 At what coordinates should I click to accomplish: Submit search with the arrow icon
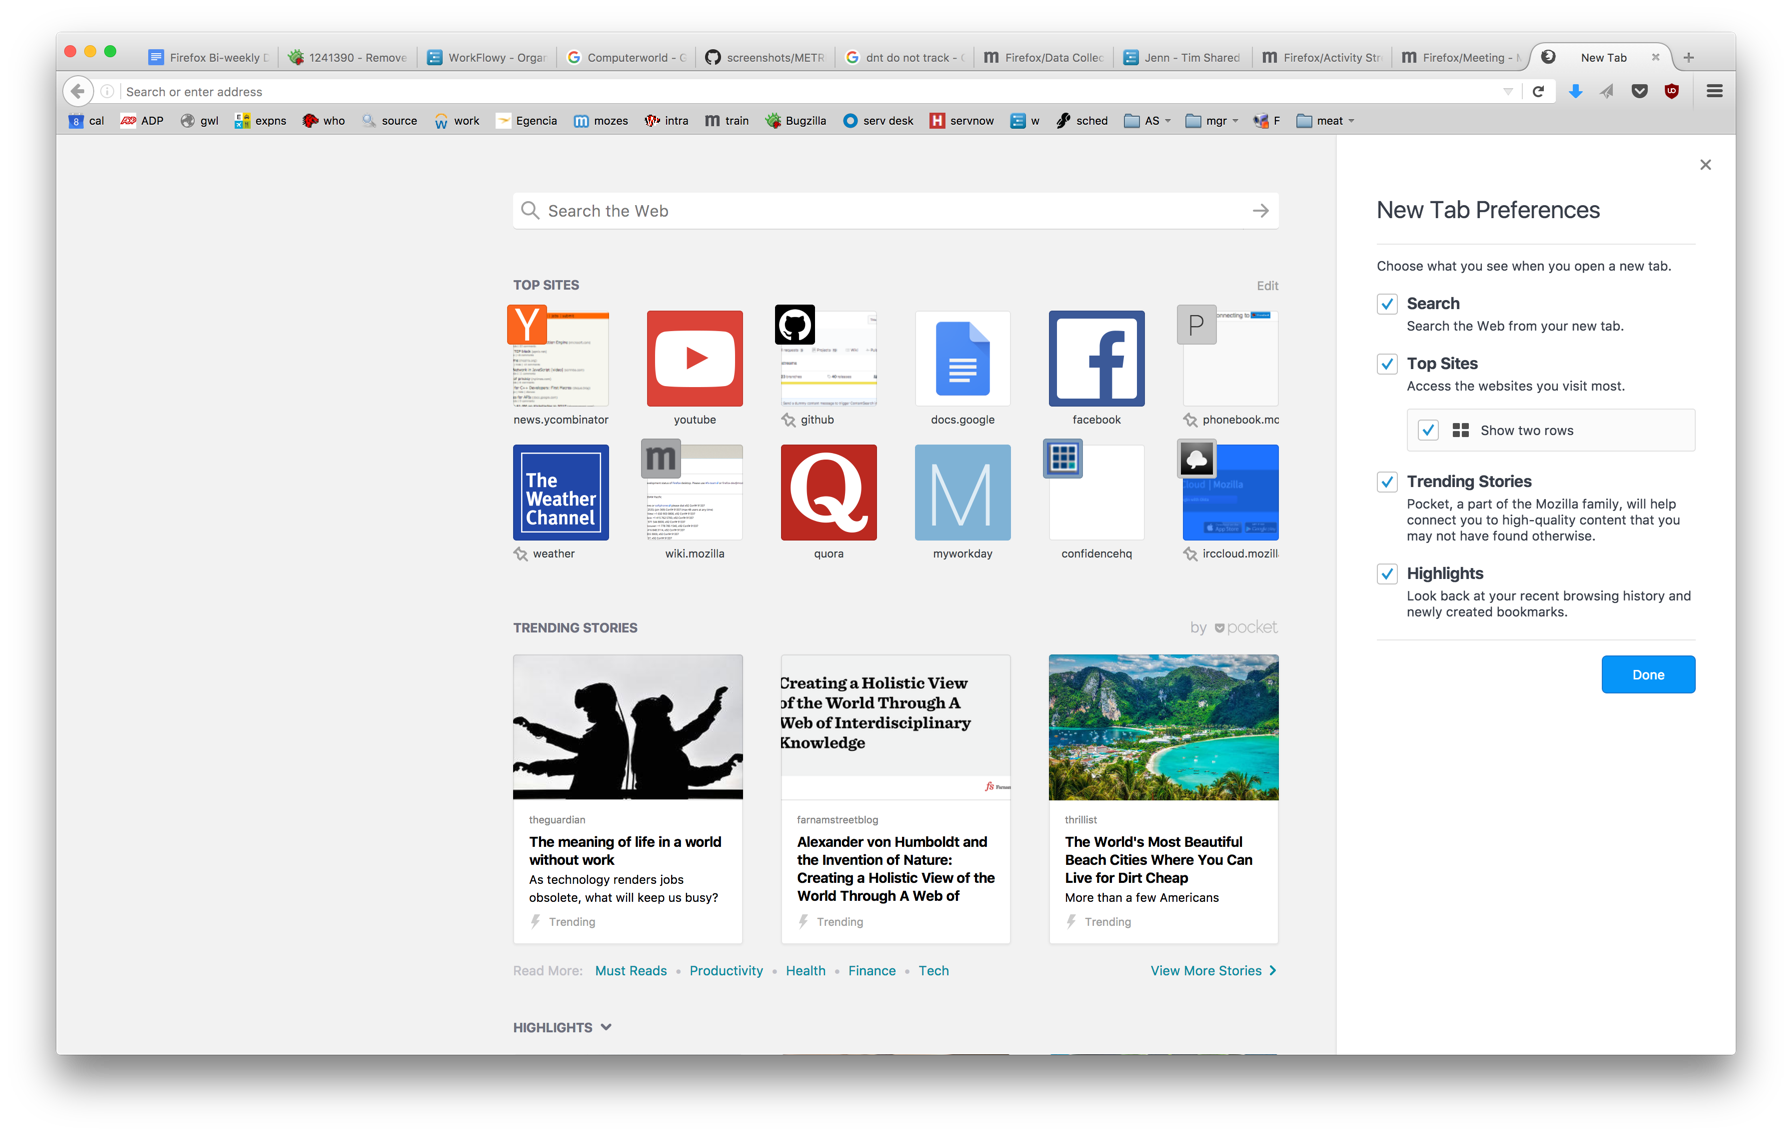1260,211
